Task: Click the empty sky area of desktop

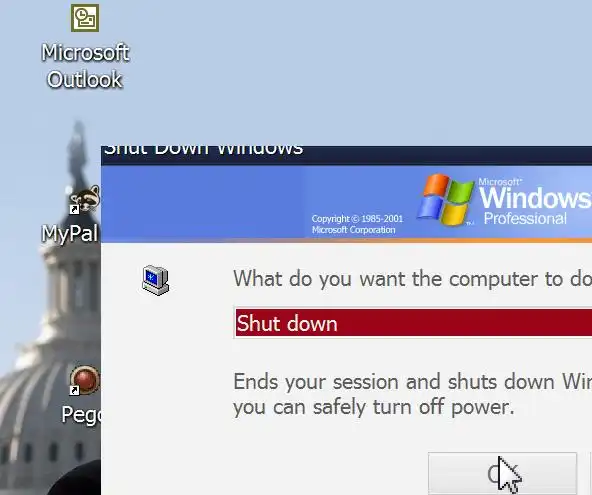Action: click(x=340, y=68)
